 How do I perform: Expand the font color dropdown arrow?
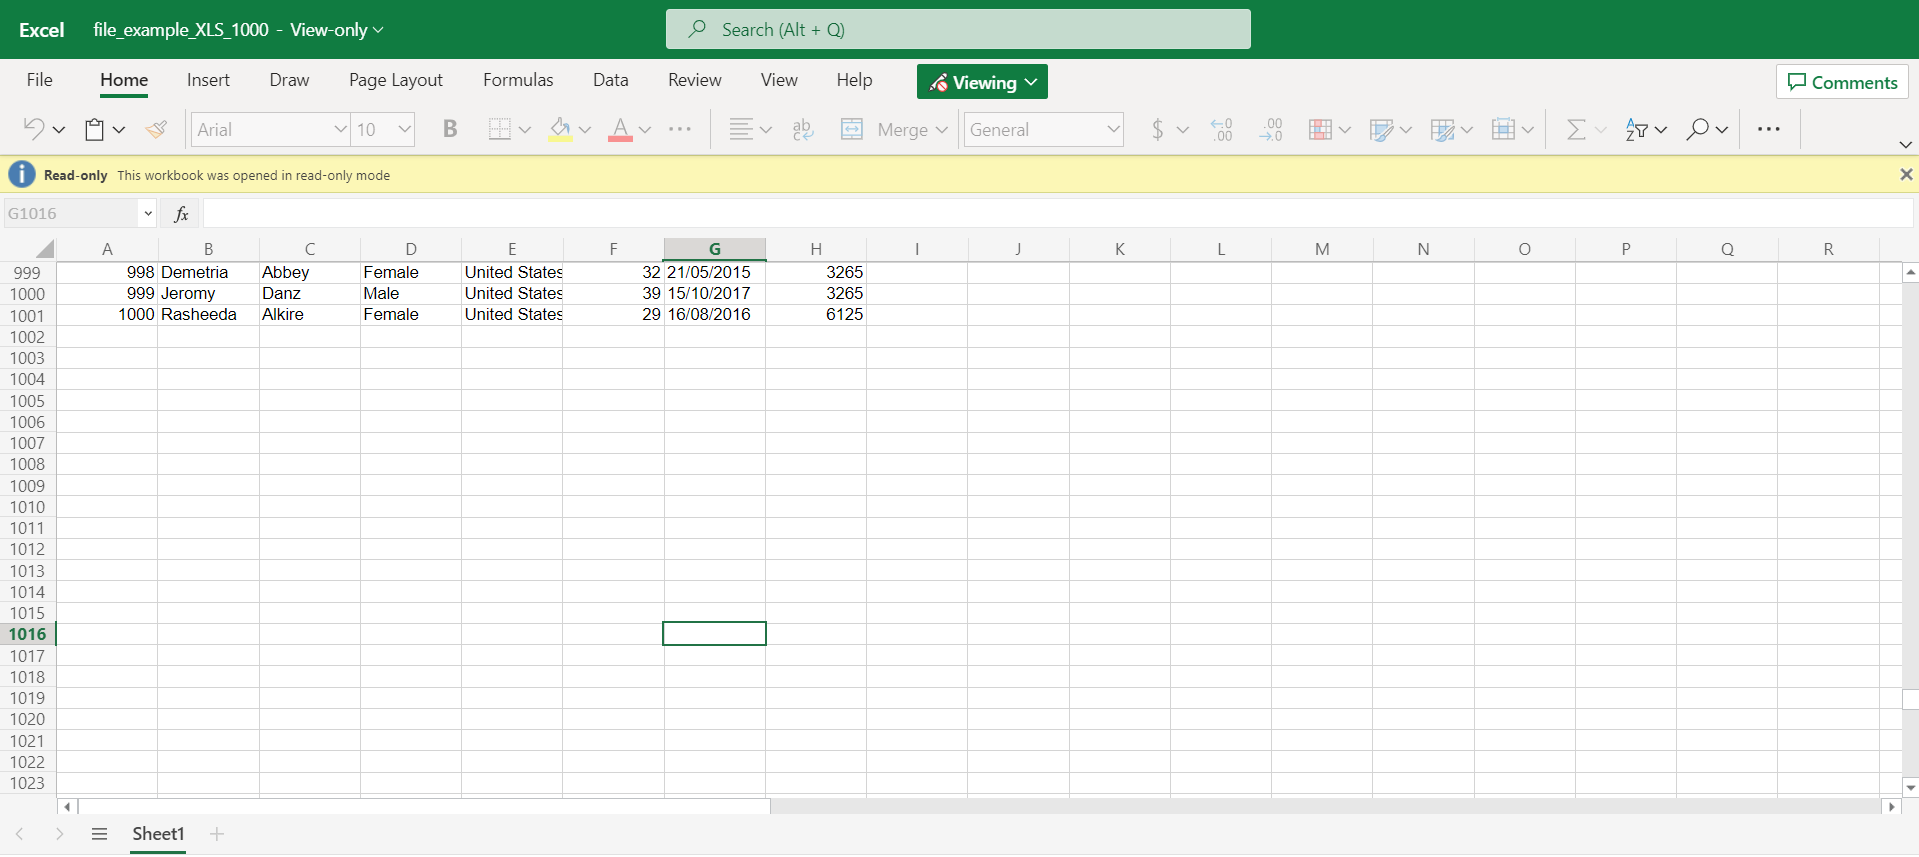tap(645, 130)
